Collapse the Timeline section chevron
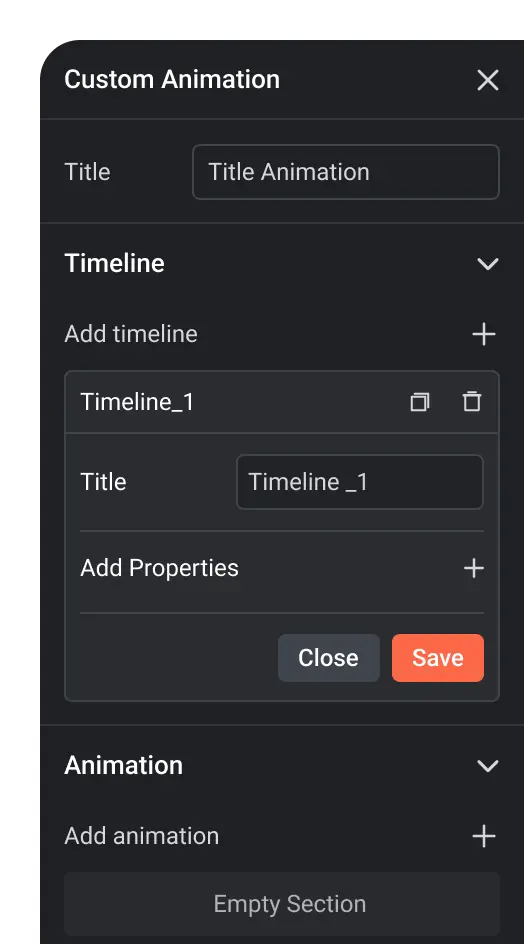Viewport: 524px width, 944px height. click(x=487, y=264)
